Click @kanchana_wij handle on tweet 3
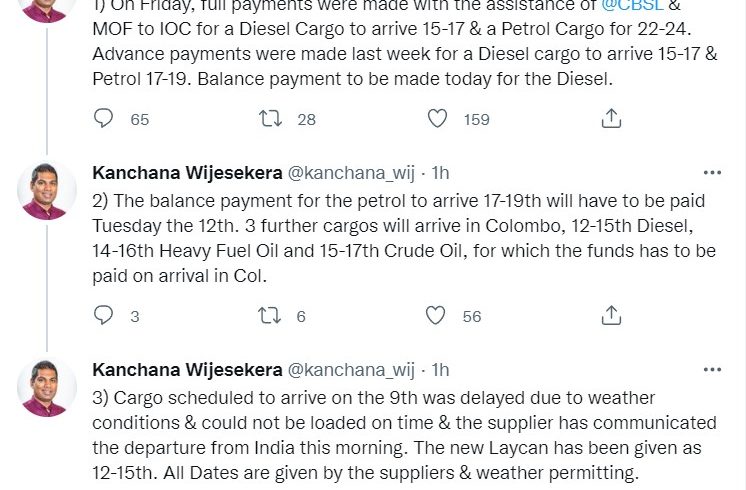Screen dimensions: 746x490 (351, 370)
